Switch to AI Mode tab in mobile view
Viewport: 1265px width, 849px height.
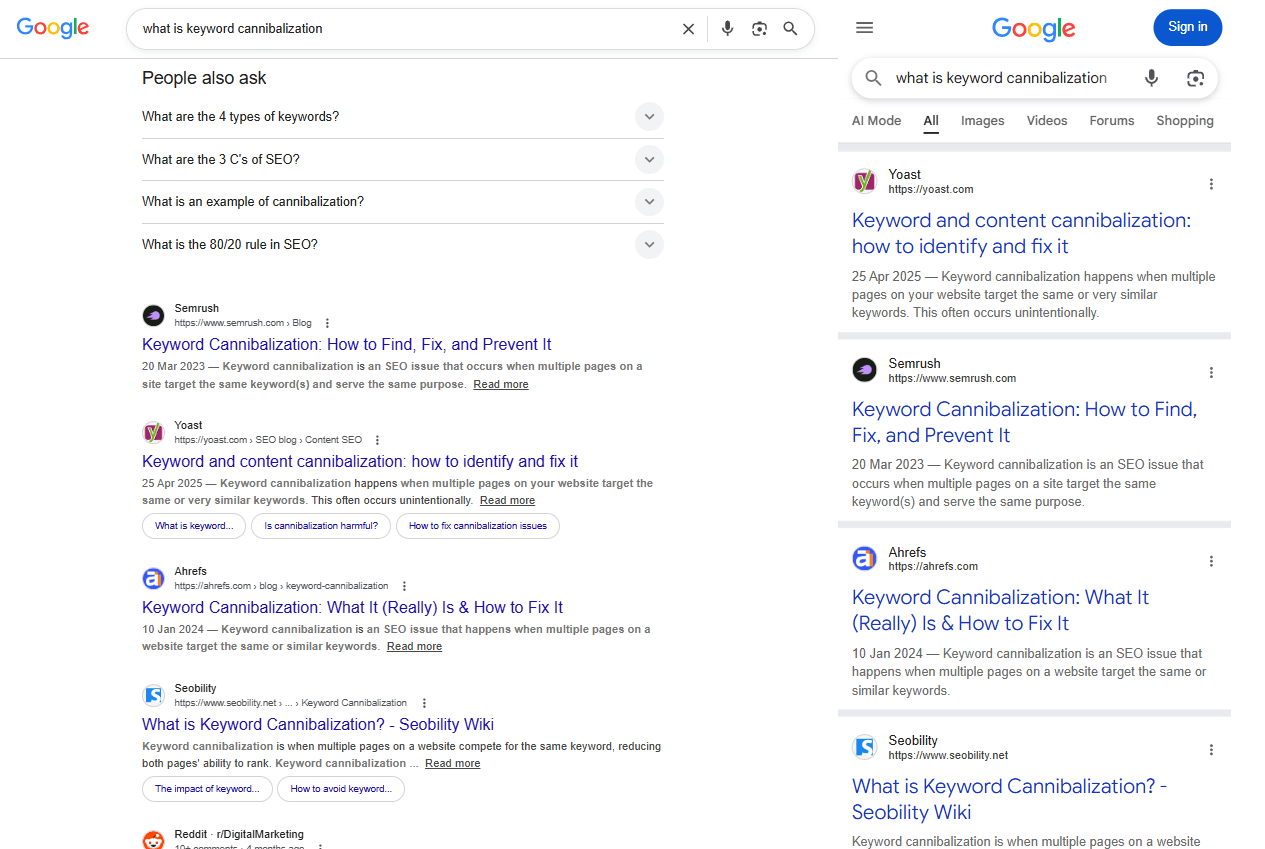(876, 121)
